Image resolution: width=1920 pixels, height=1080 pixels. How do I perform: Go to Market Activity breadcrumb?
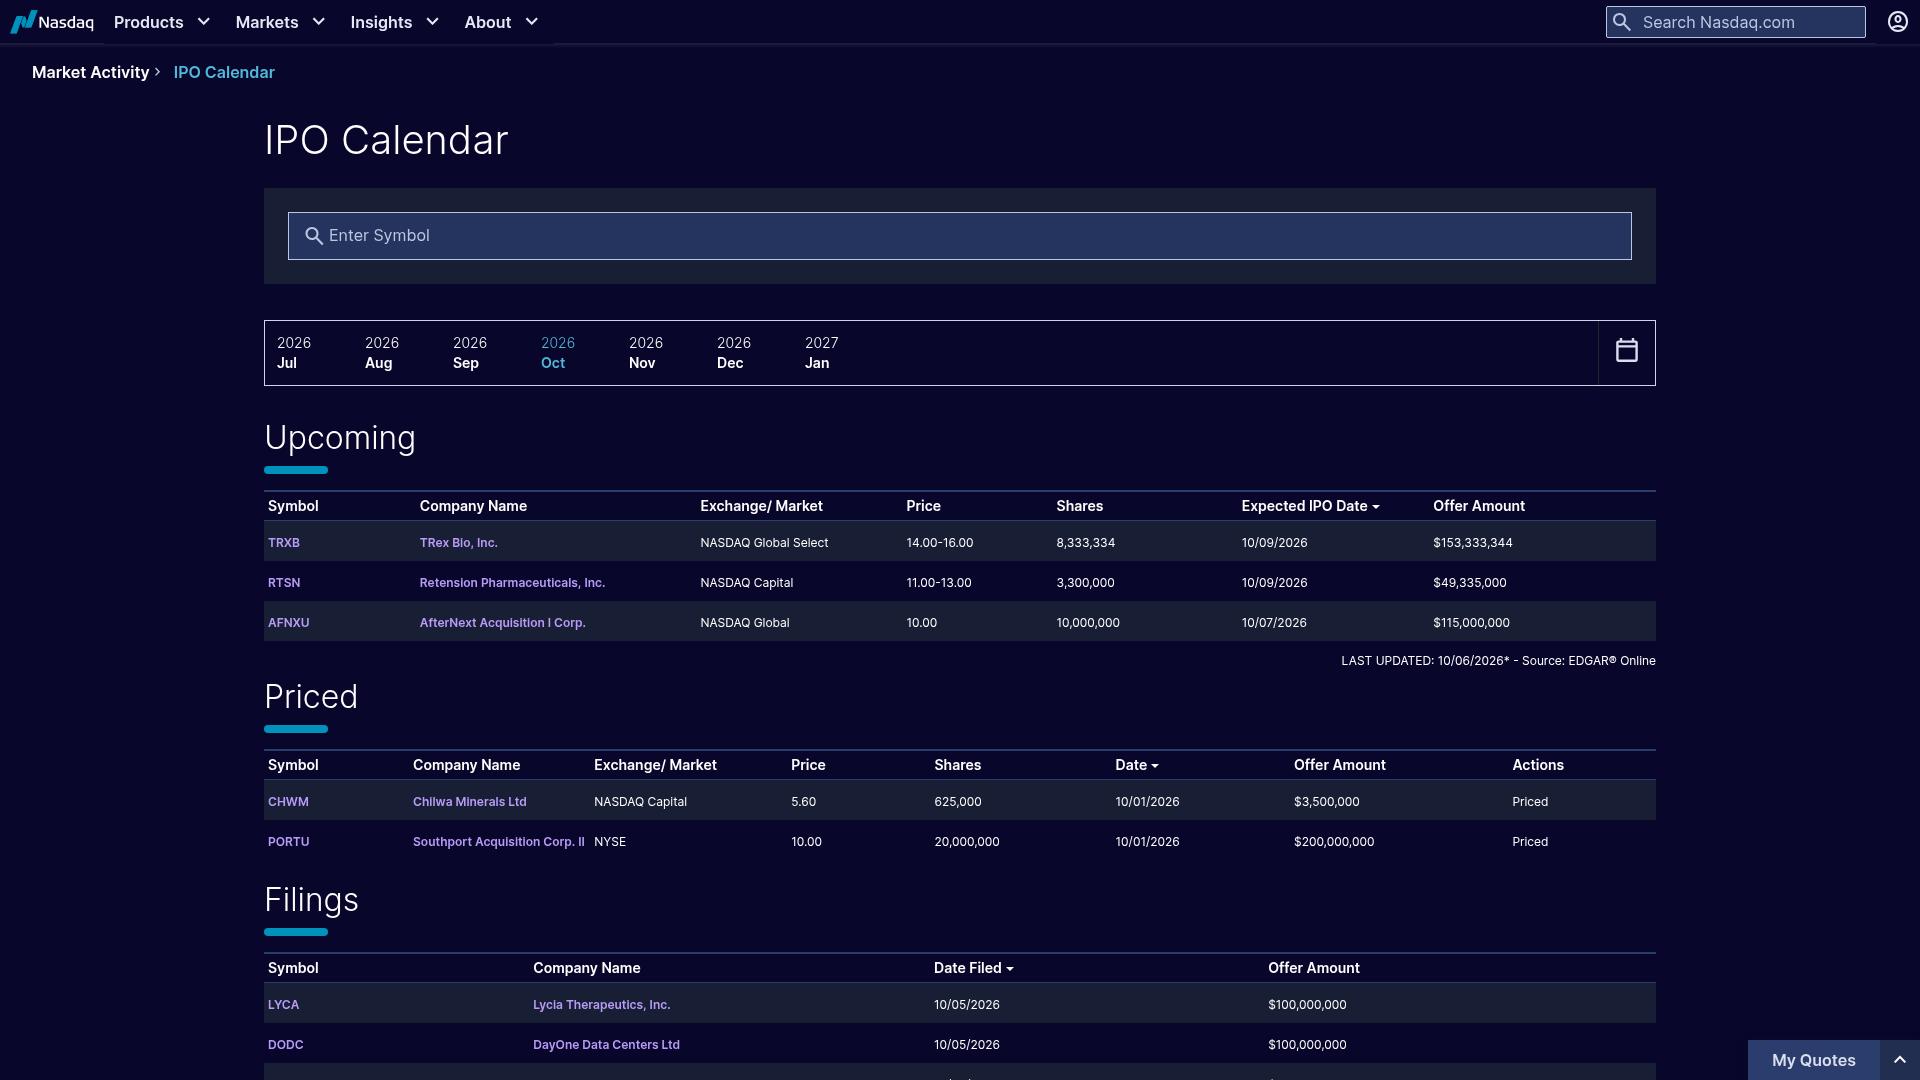(90, 72)
